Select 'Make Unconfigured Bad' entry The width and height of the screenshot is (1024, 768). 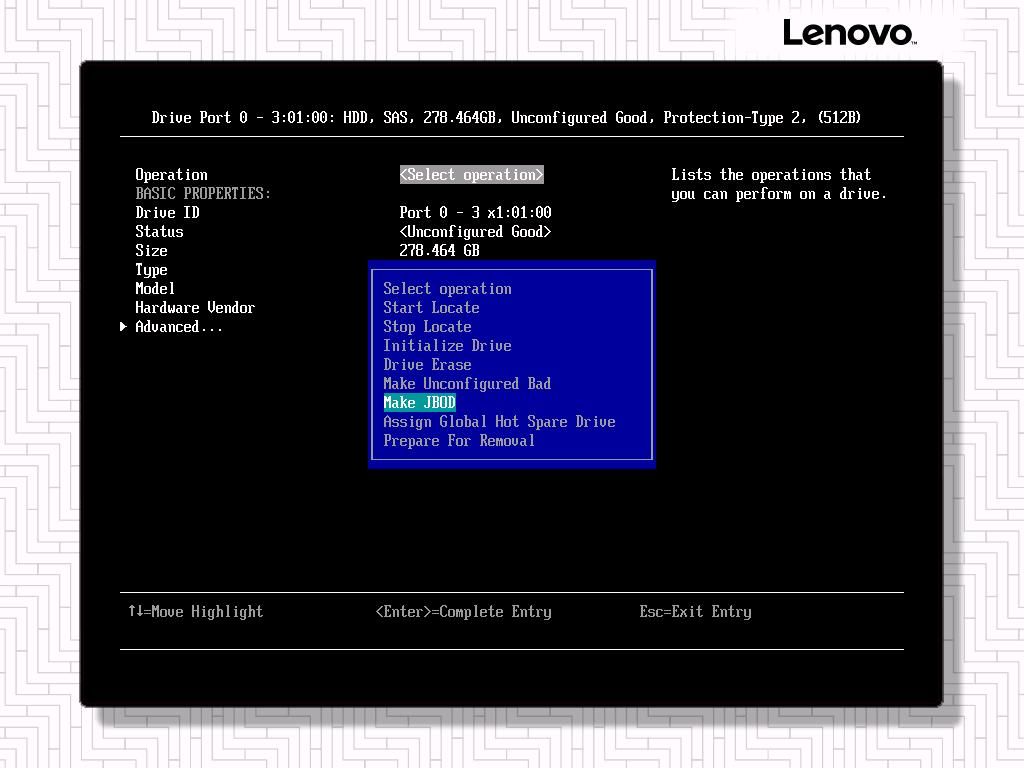pos(467,384)
